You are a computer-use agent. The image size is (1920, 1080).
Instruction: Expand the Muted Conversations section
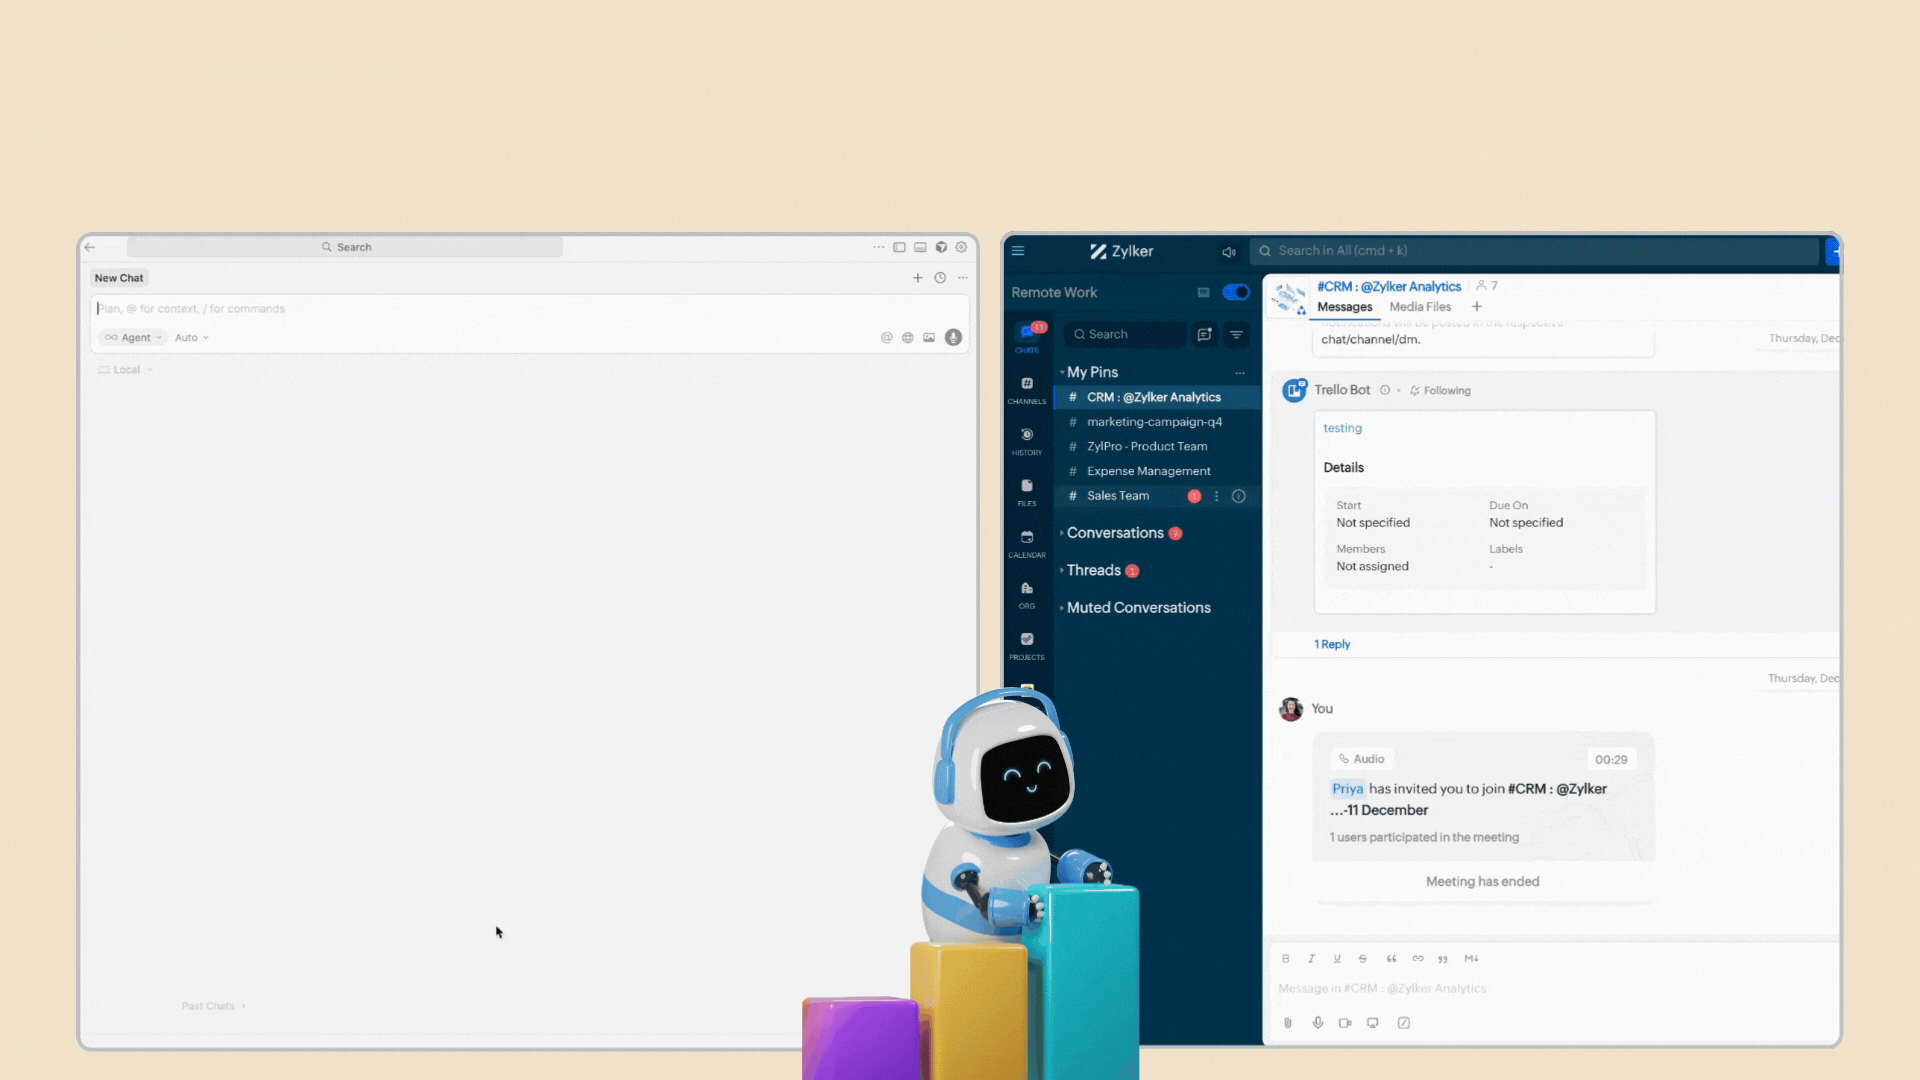coord(1137,607)
